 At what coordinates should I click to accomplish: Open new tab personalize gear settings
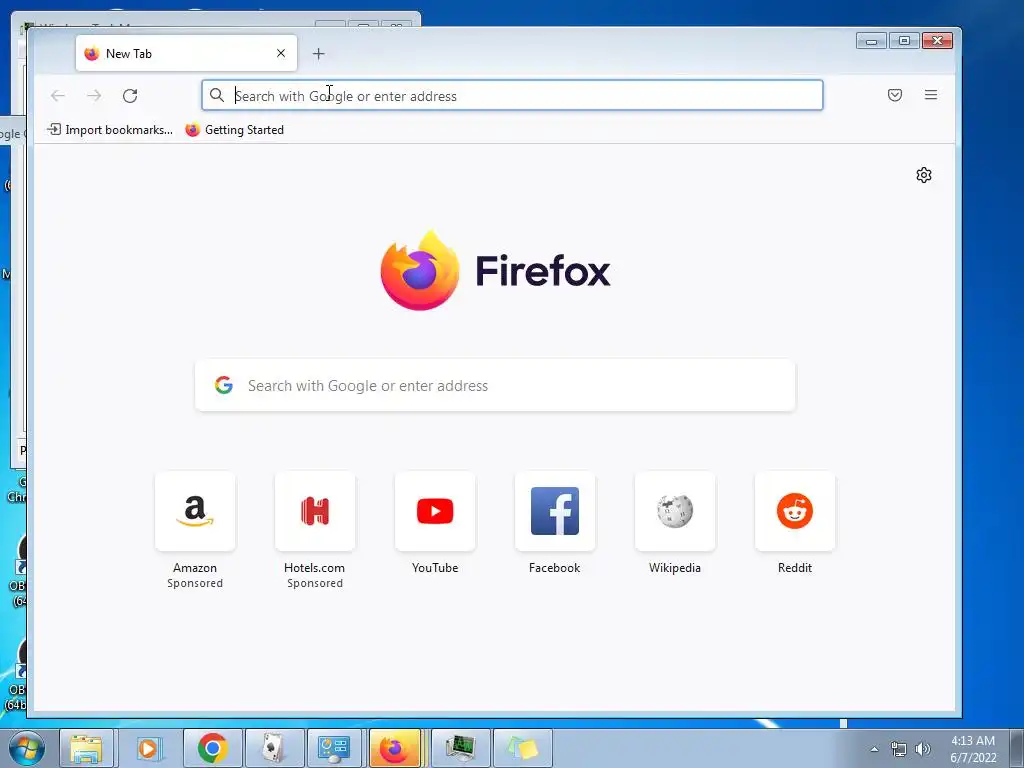tap(923, 175)
